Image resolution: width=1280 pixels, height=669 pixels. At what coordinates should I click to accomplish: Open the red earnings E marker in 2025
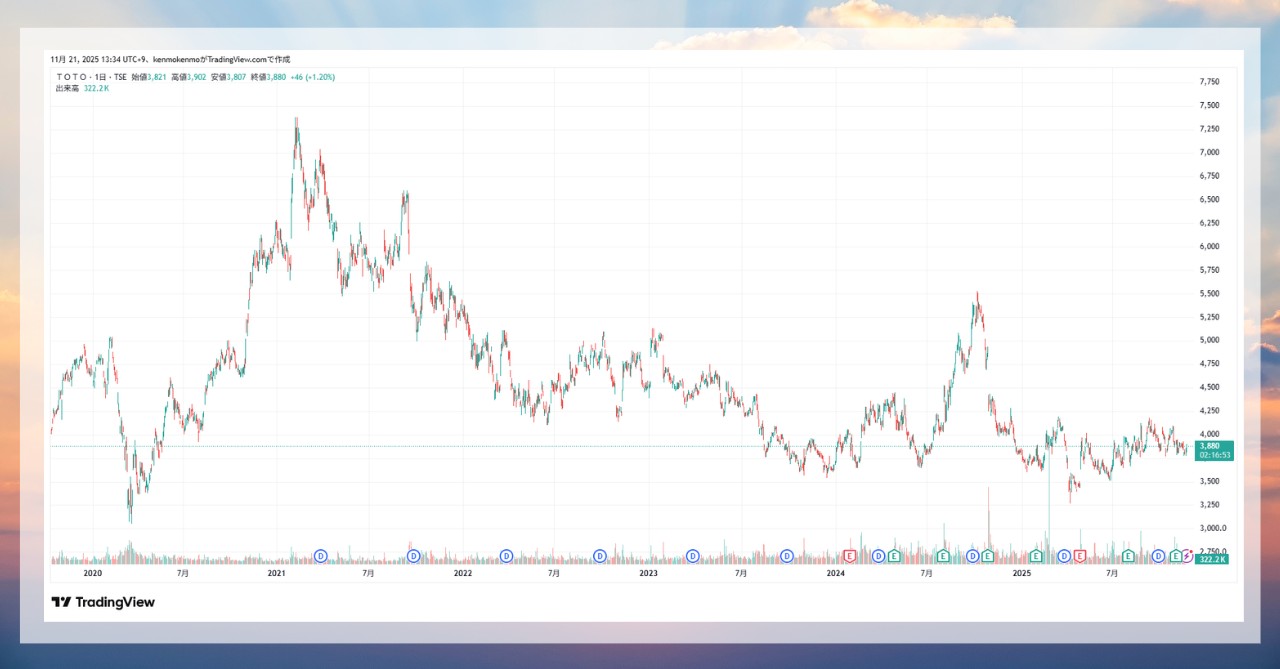click(x=1080, y=556)
